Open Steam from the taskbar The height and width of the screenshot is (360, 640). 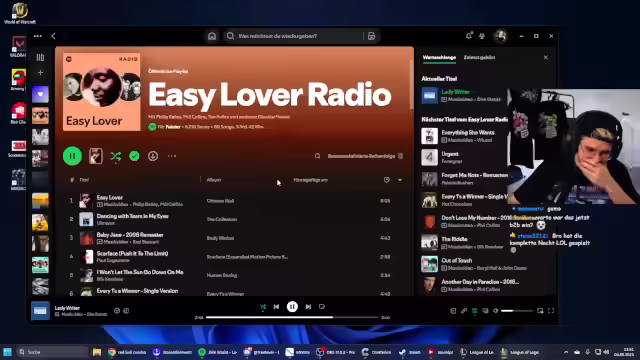point(410,352)
